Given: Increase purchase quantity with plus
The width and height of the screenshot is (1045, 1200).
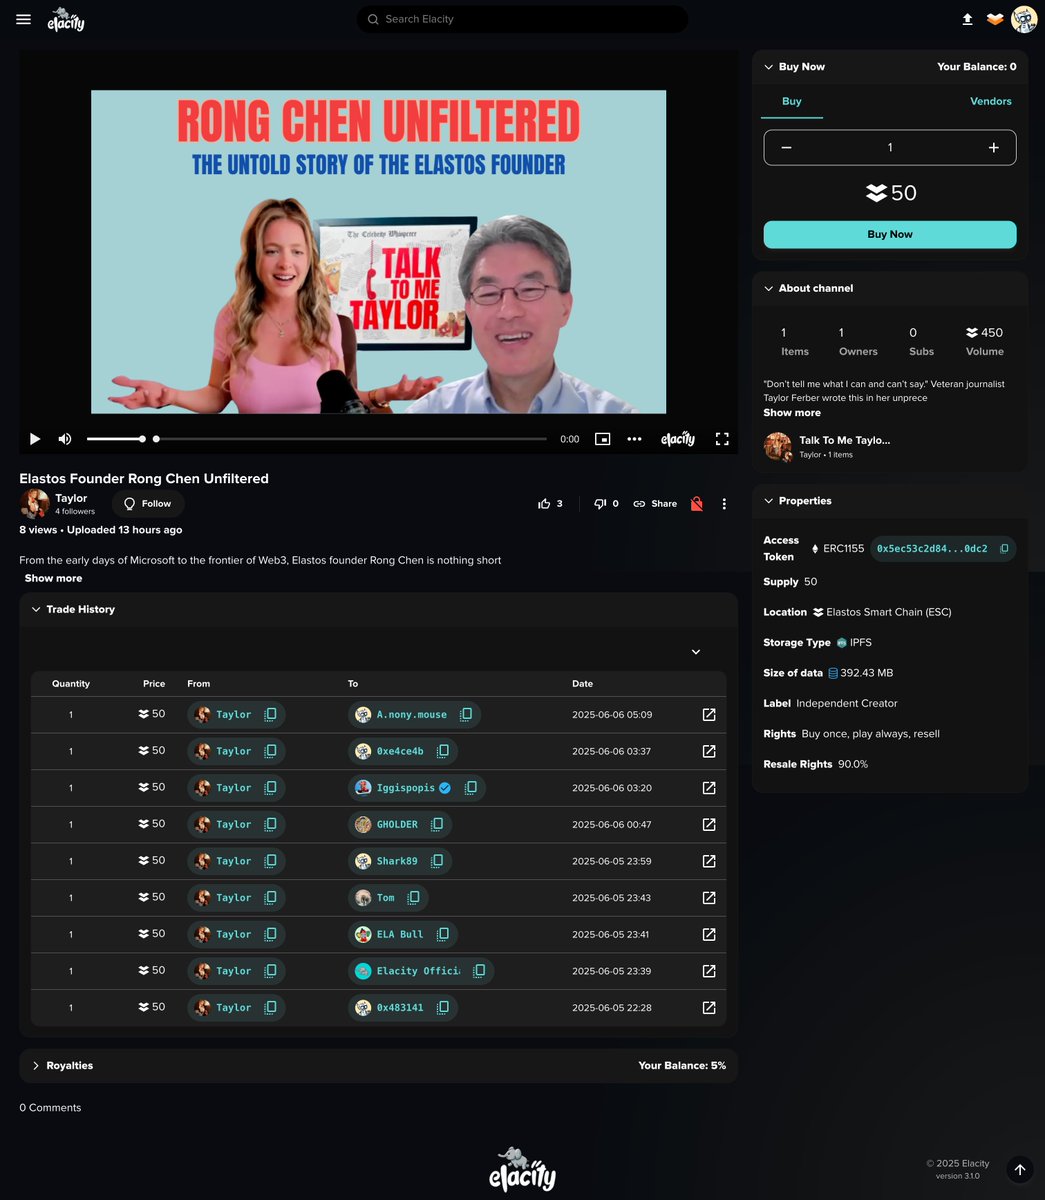Looking at the screenshot, I should 993,148.
